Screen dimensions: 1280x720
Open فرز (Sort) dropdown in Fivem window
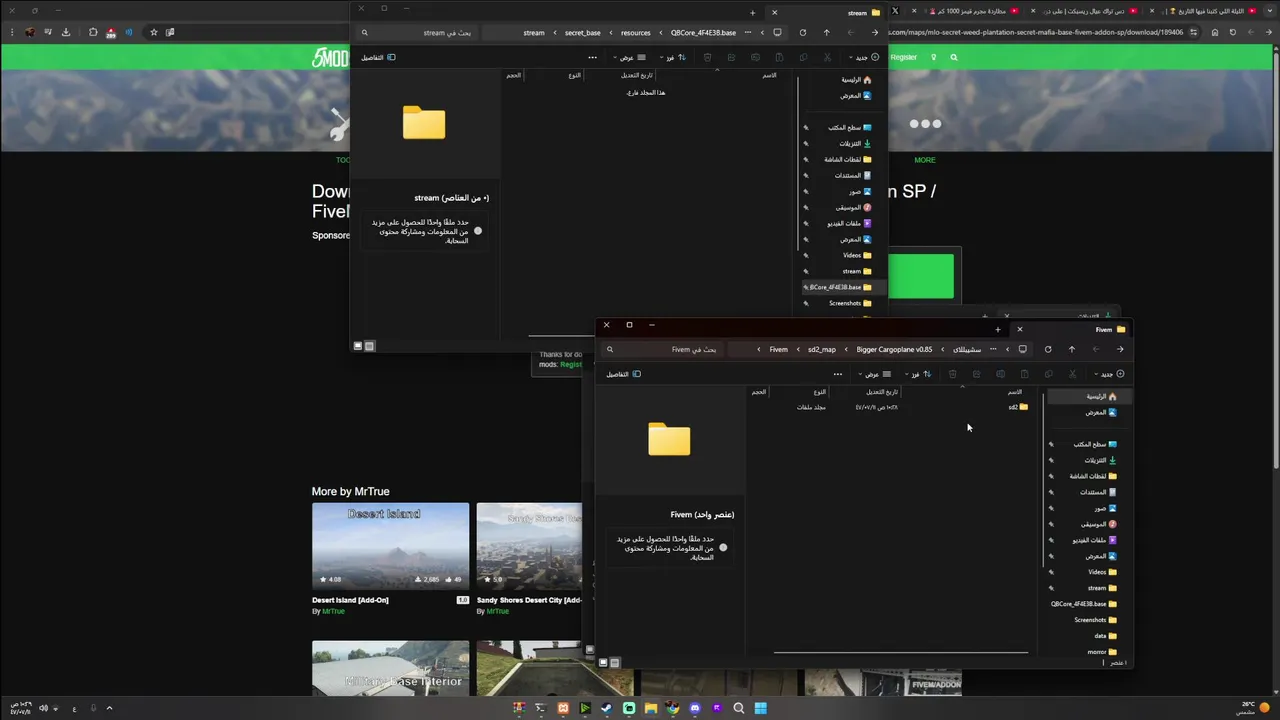pyautogui.click(x=917, y=374)
